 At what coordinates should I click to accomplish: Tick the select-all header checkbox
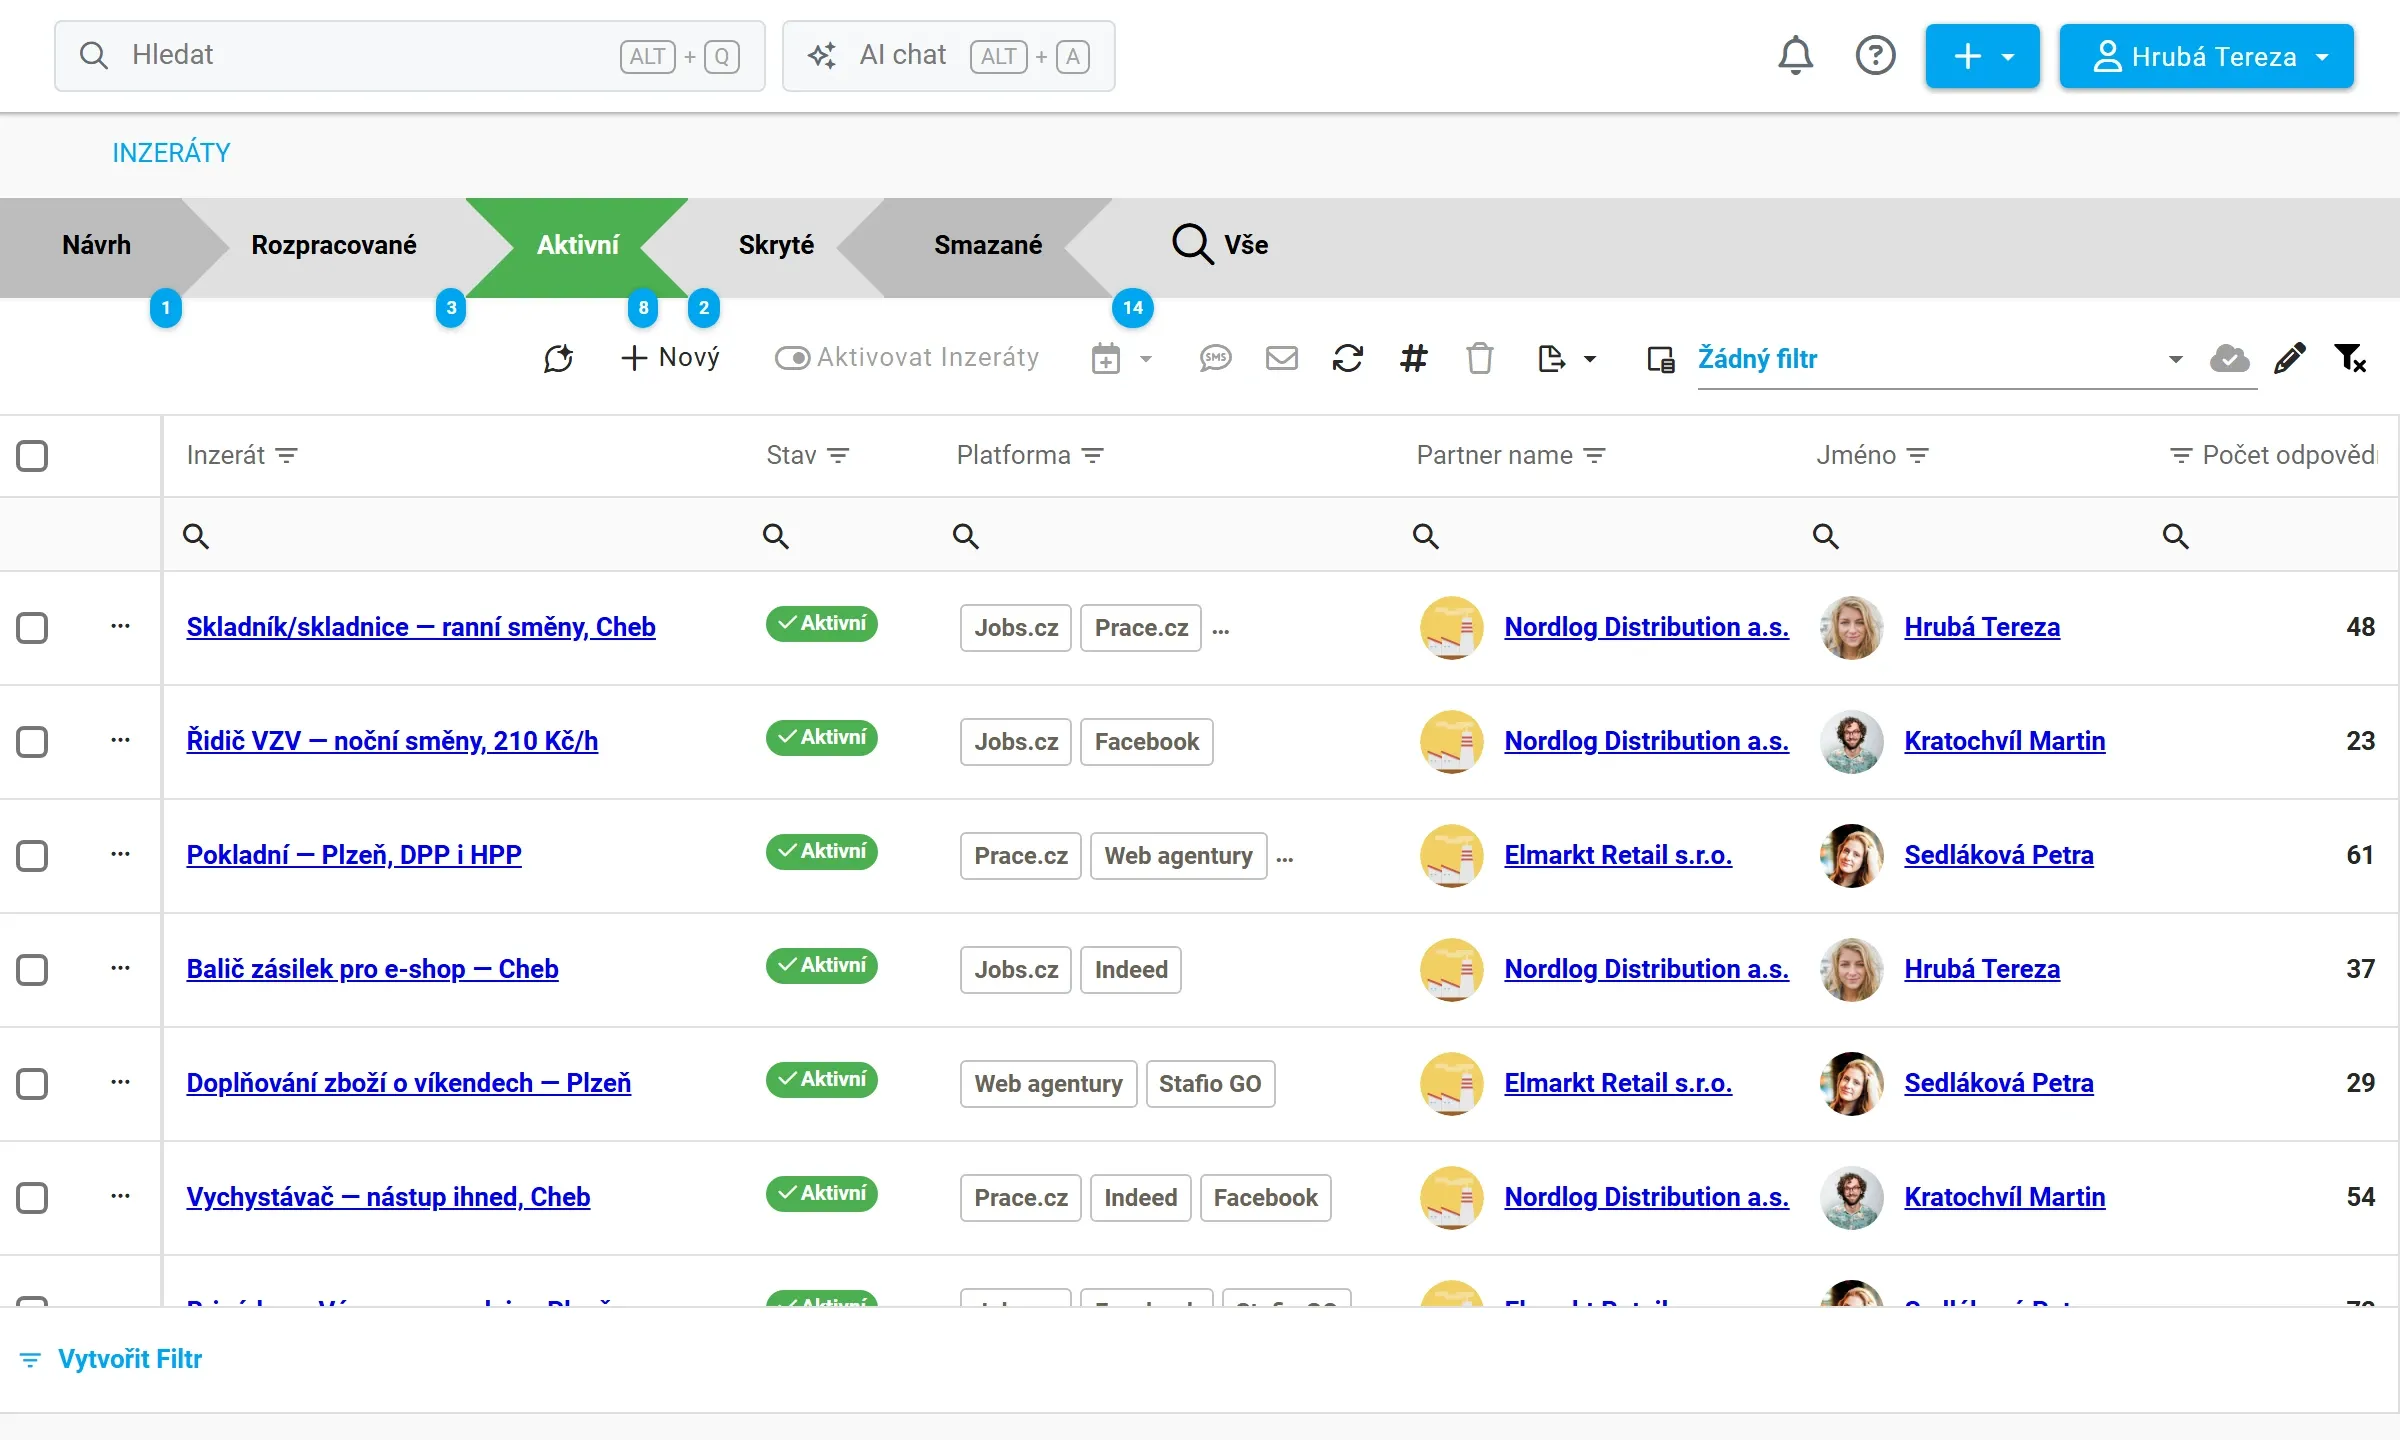(32, 456)
